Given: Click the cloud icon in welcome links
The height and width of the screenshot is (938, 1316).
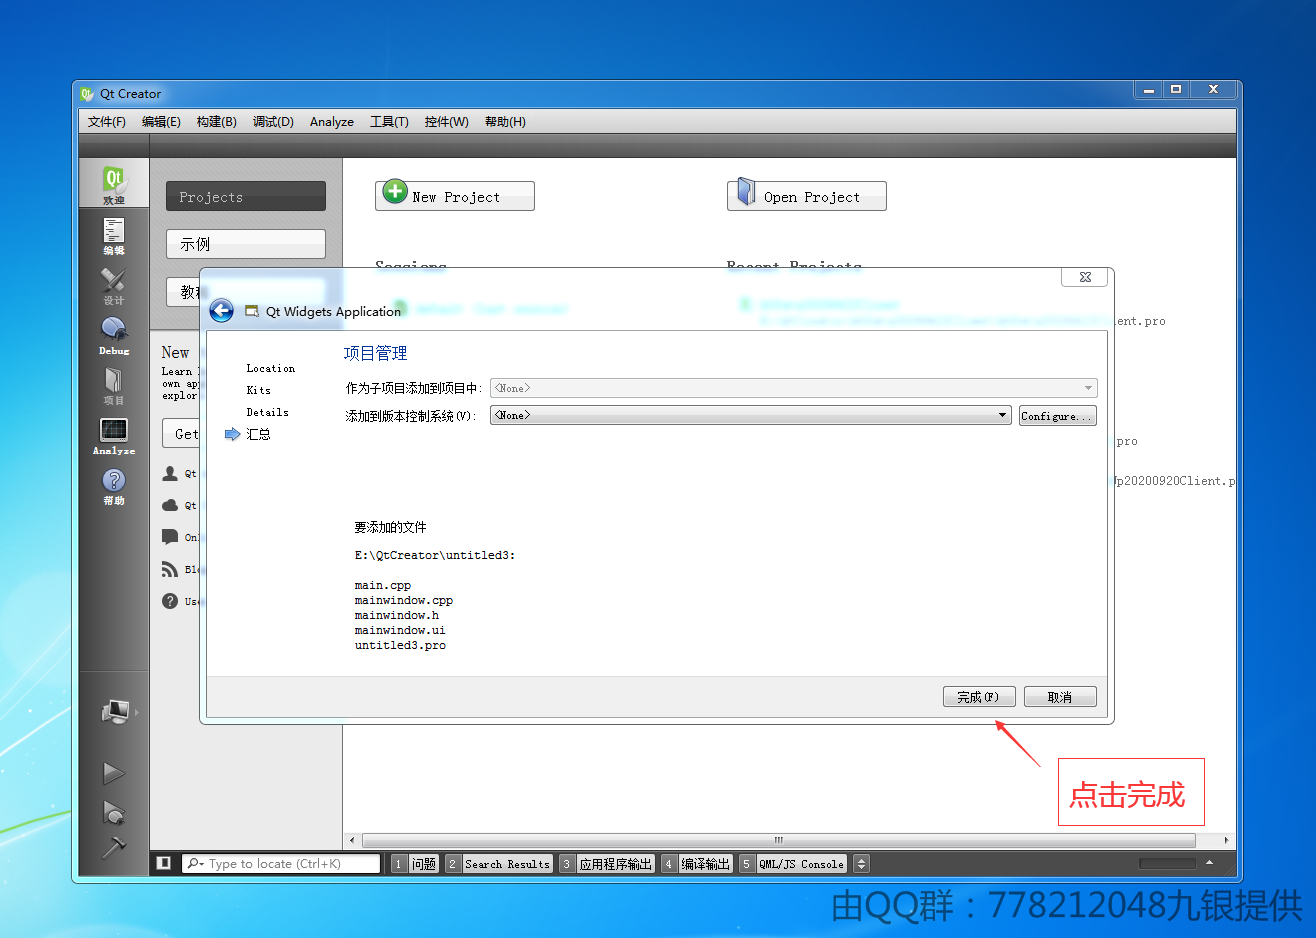Looking at the screenshot, I should [170, 505].
